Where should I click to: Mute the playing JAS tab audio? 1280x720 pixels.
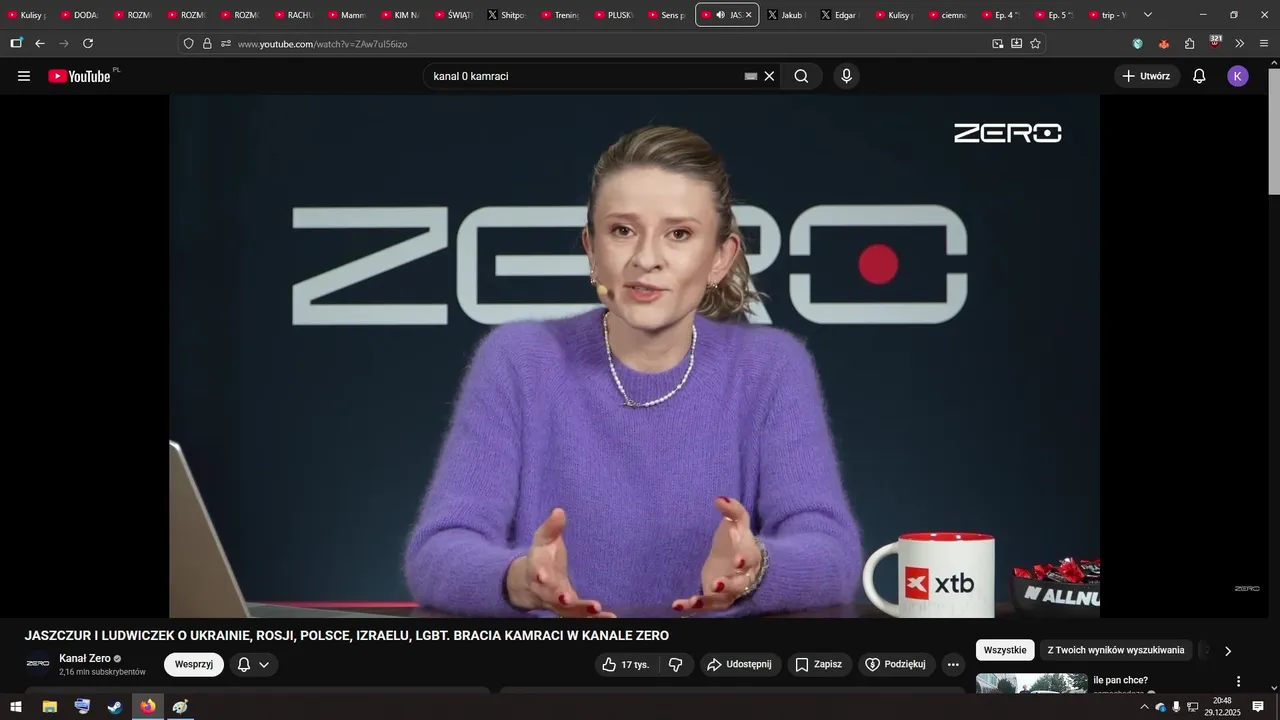point(720,15)
